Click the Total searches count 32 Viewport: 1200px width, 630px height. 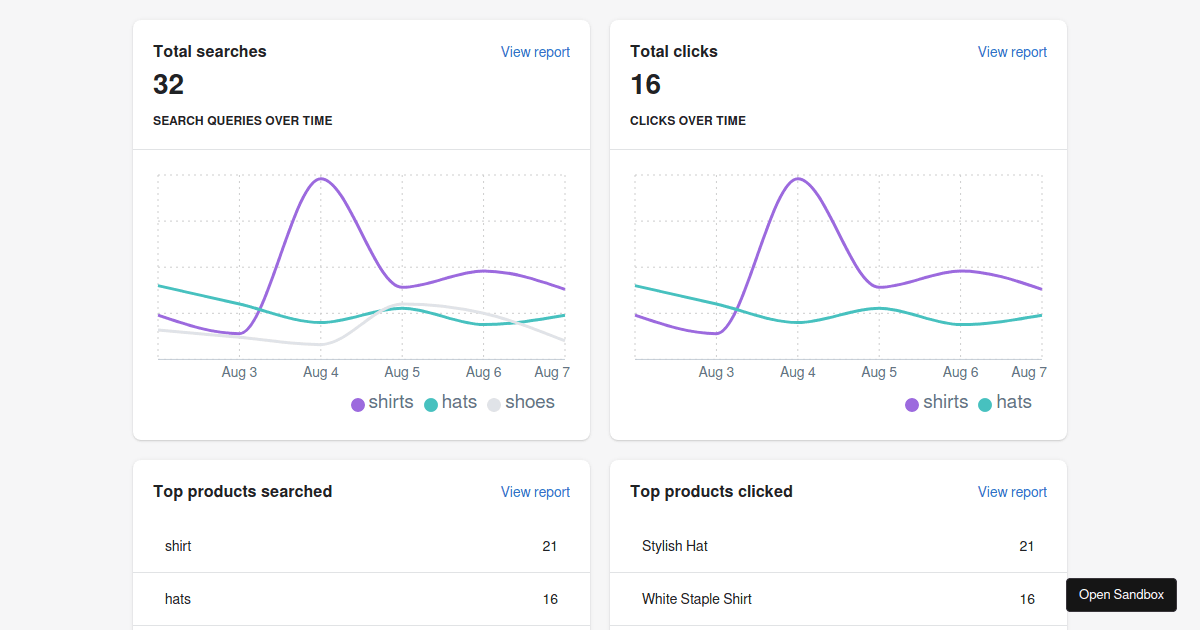[168, 85]
